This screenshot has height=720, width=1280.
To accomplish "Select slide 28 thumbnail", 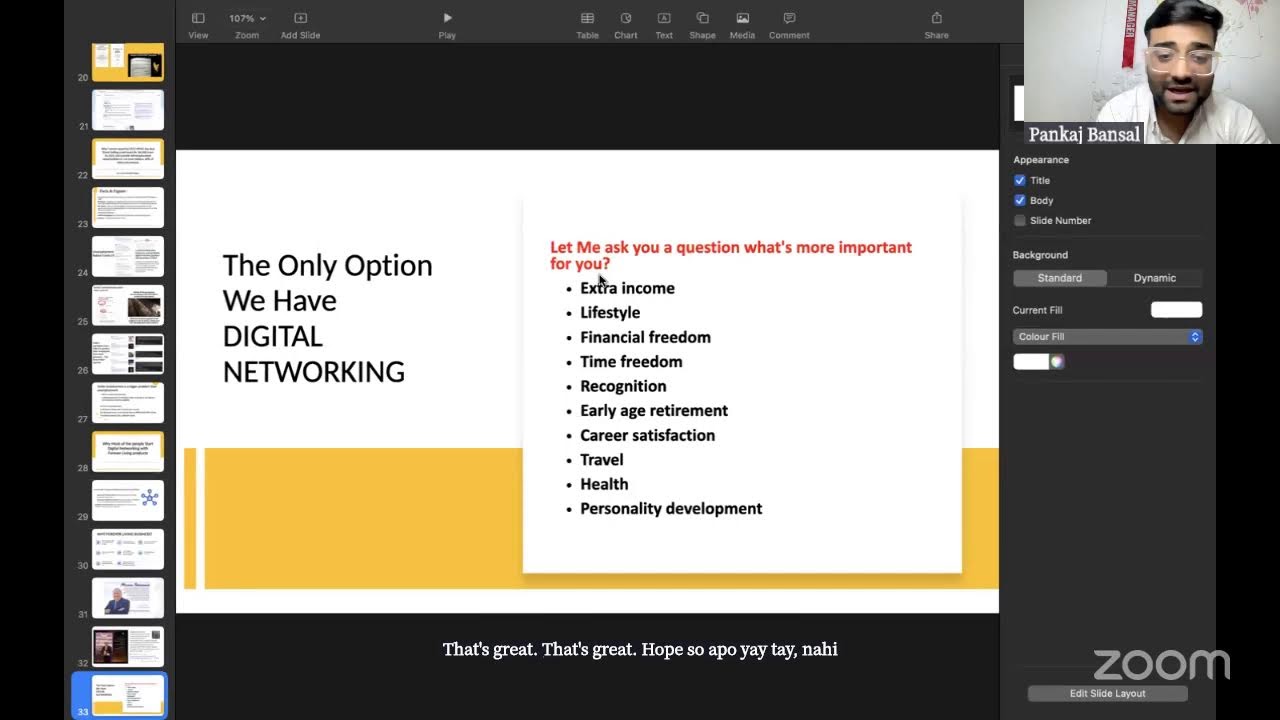I will (128, 452).
